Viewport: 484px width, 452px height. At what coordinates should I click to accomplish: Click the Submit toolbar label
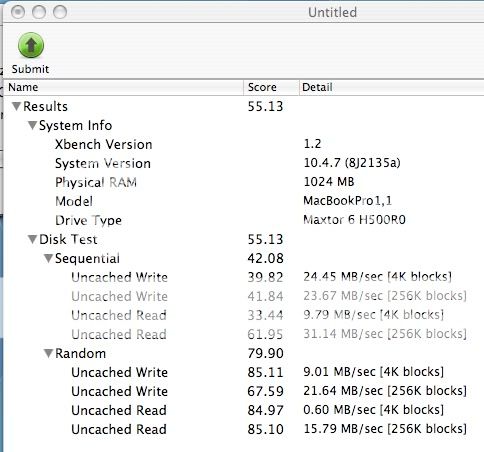(x=30, y=69)
